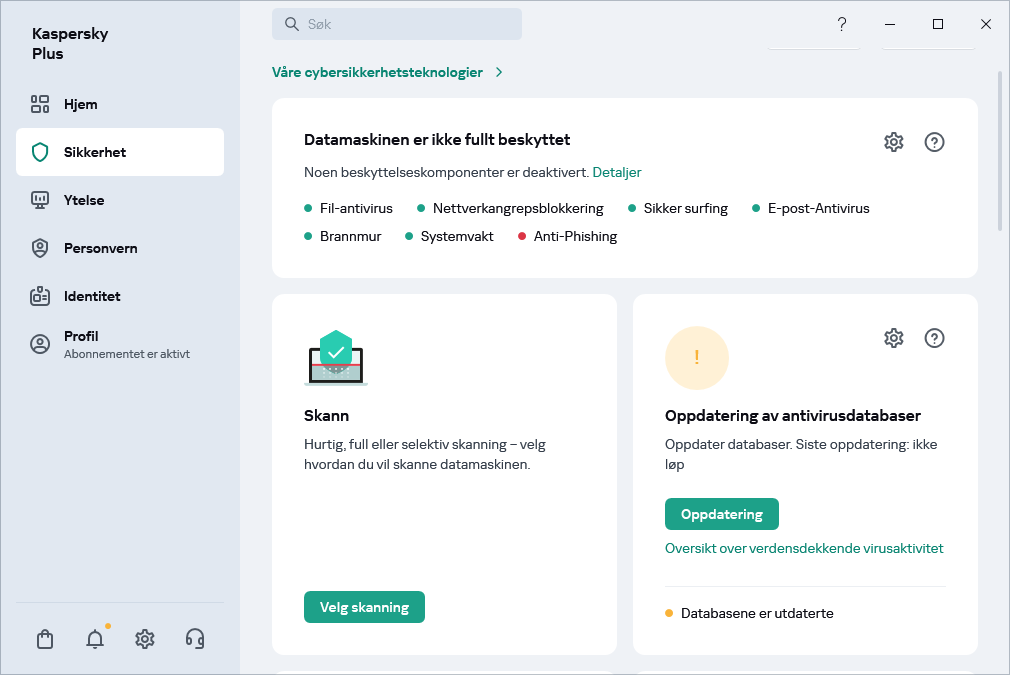Select the Sikkerhet shield icon
The width and height of the screenshot is (1010, 675).
39,152
